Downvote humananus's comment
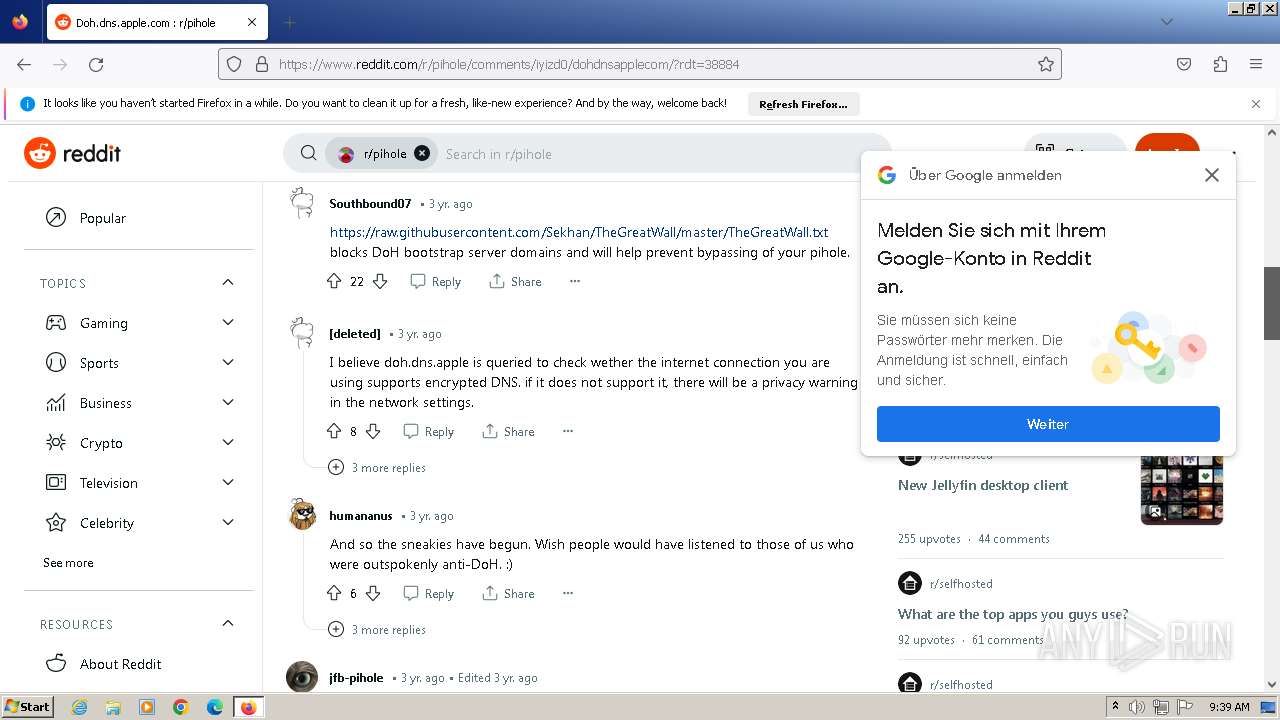Image resolution: width=1280 pixels, height=720 pixels. click(x=373, y=594)
